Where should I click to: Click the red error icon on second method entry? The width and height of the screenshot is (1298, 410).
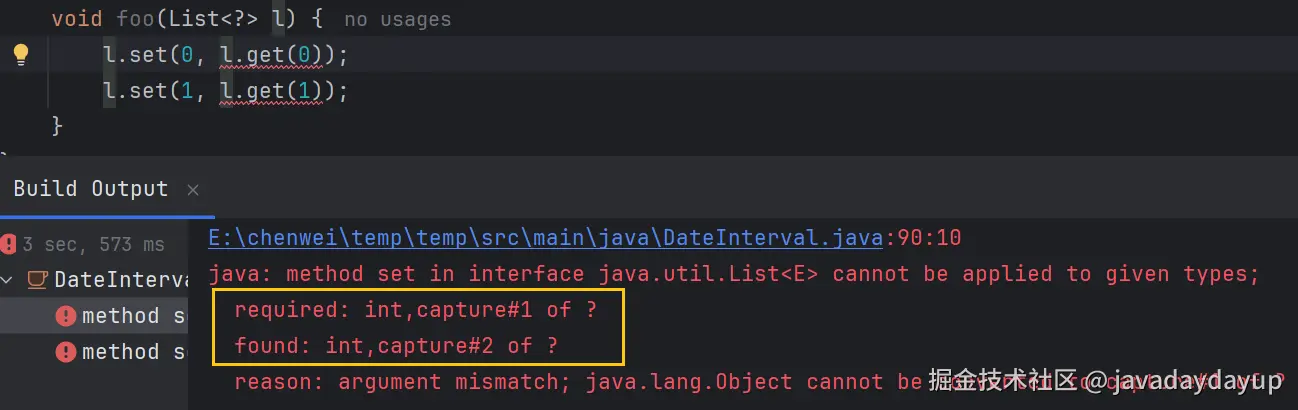pyautogui.click(x=66, y=352)
